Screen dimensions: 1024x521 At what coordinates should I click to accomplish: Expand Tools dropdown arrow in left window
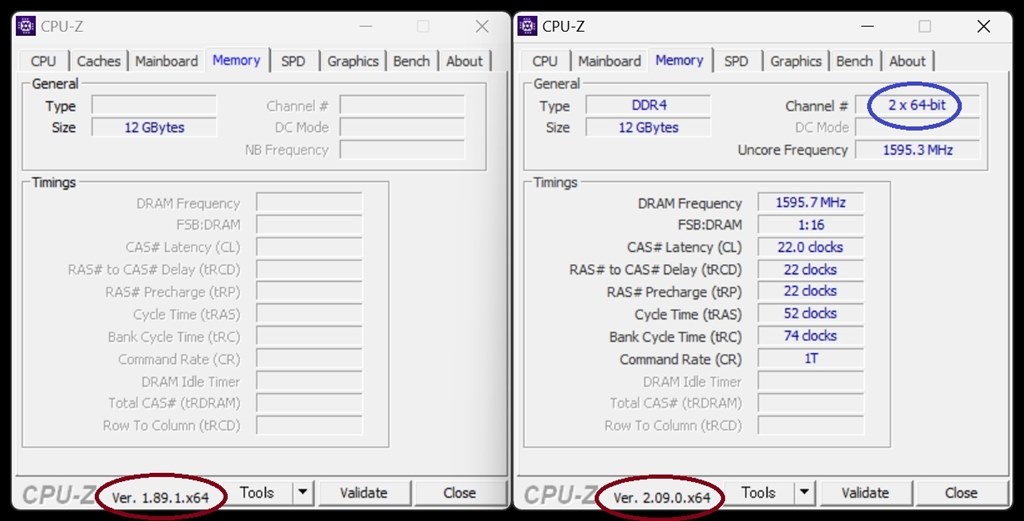point(303,493)
